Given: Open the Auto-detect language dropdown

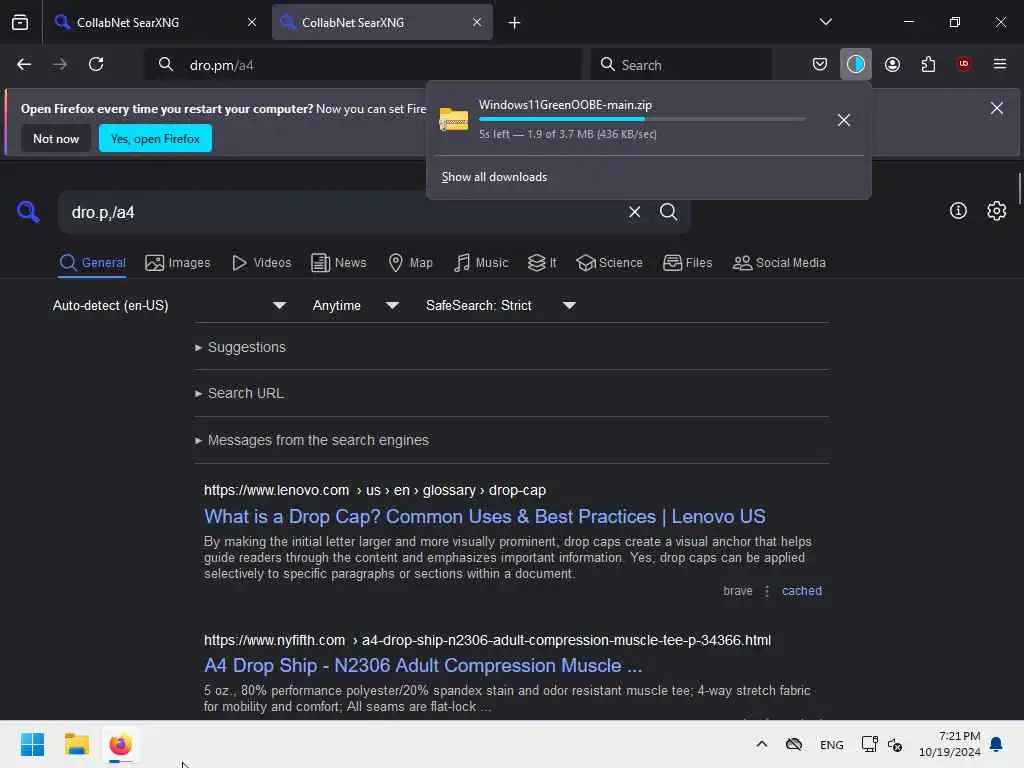Looking at the screenshot, I should tap(169, 306).
